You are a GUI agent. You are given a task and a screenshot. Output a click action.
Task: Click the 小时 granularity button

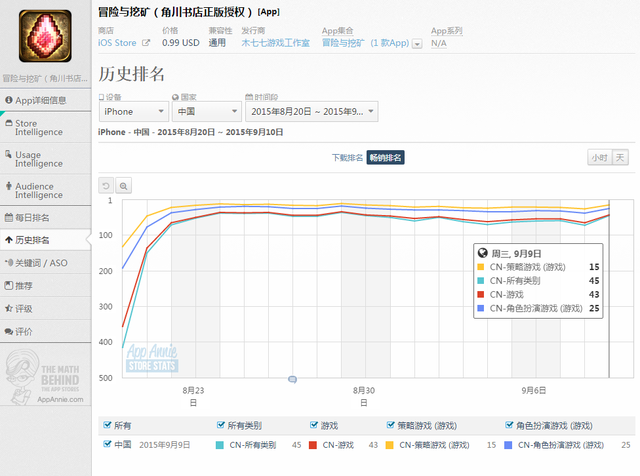[x=598, y=158]
